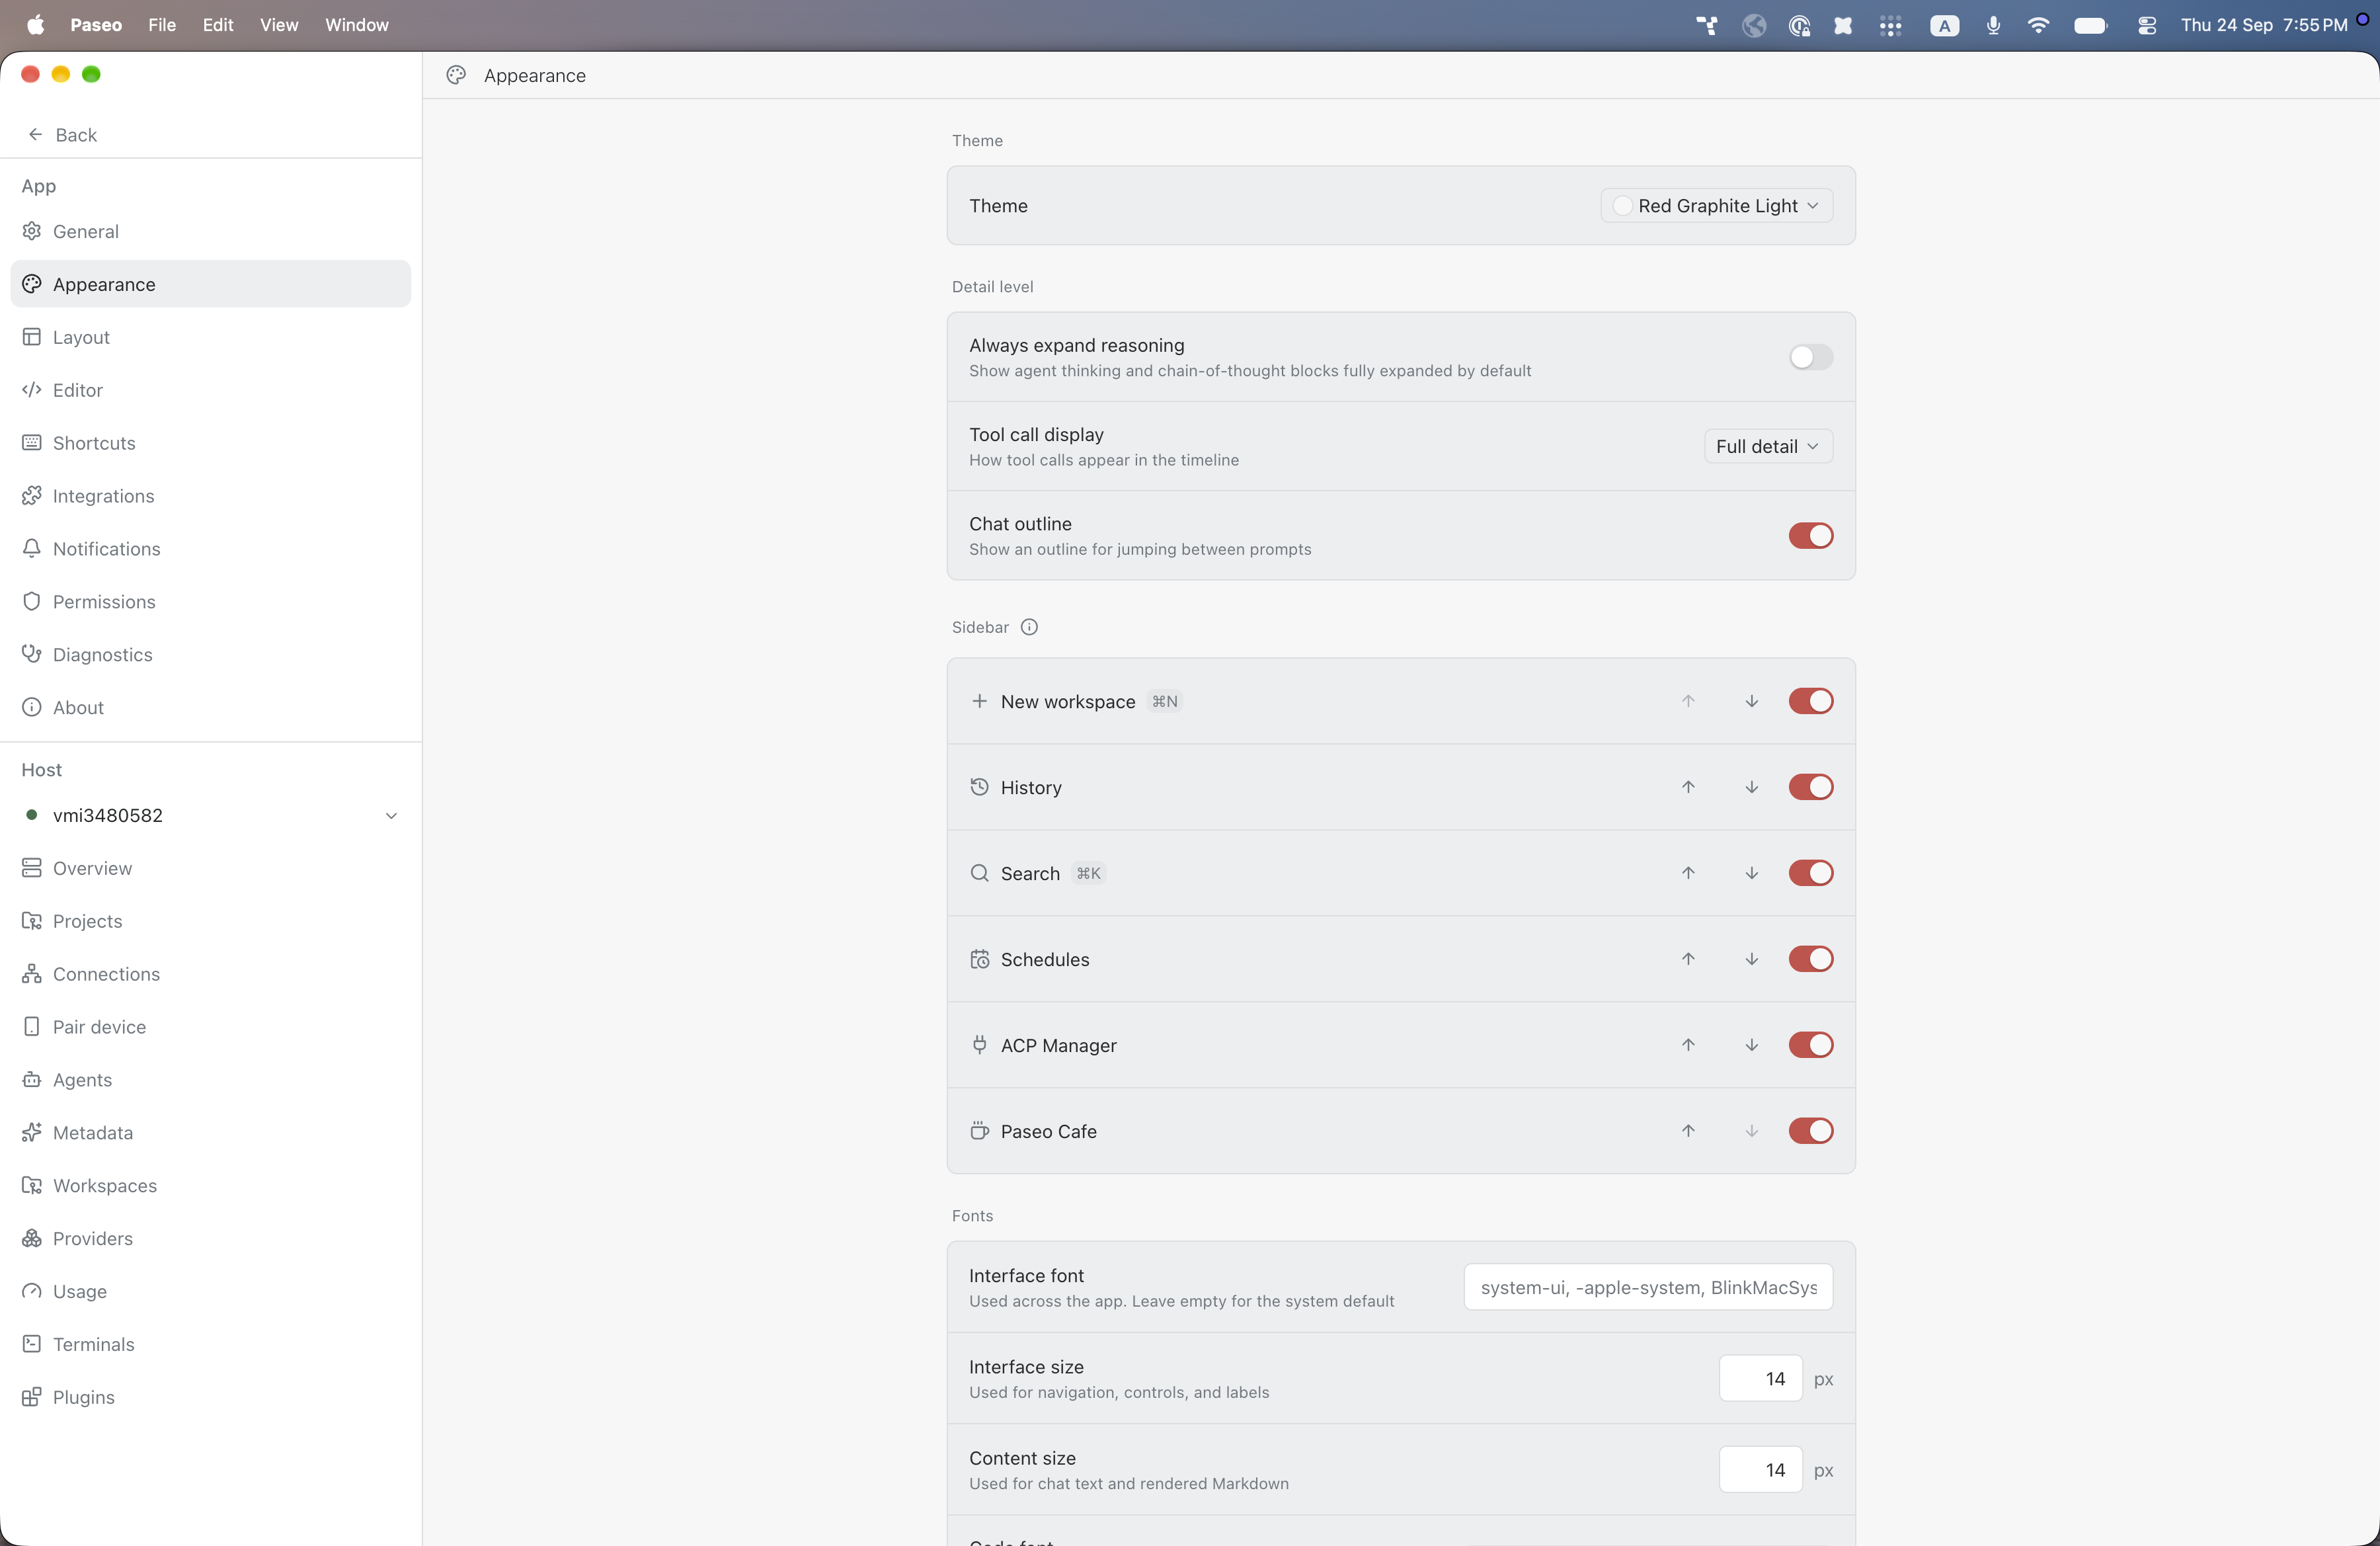Click the Interface size value field
This screenshot has width=2380, height=1546.
[x=1760, y=1379]
